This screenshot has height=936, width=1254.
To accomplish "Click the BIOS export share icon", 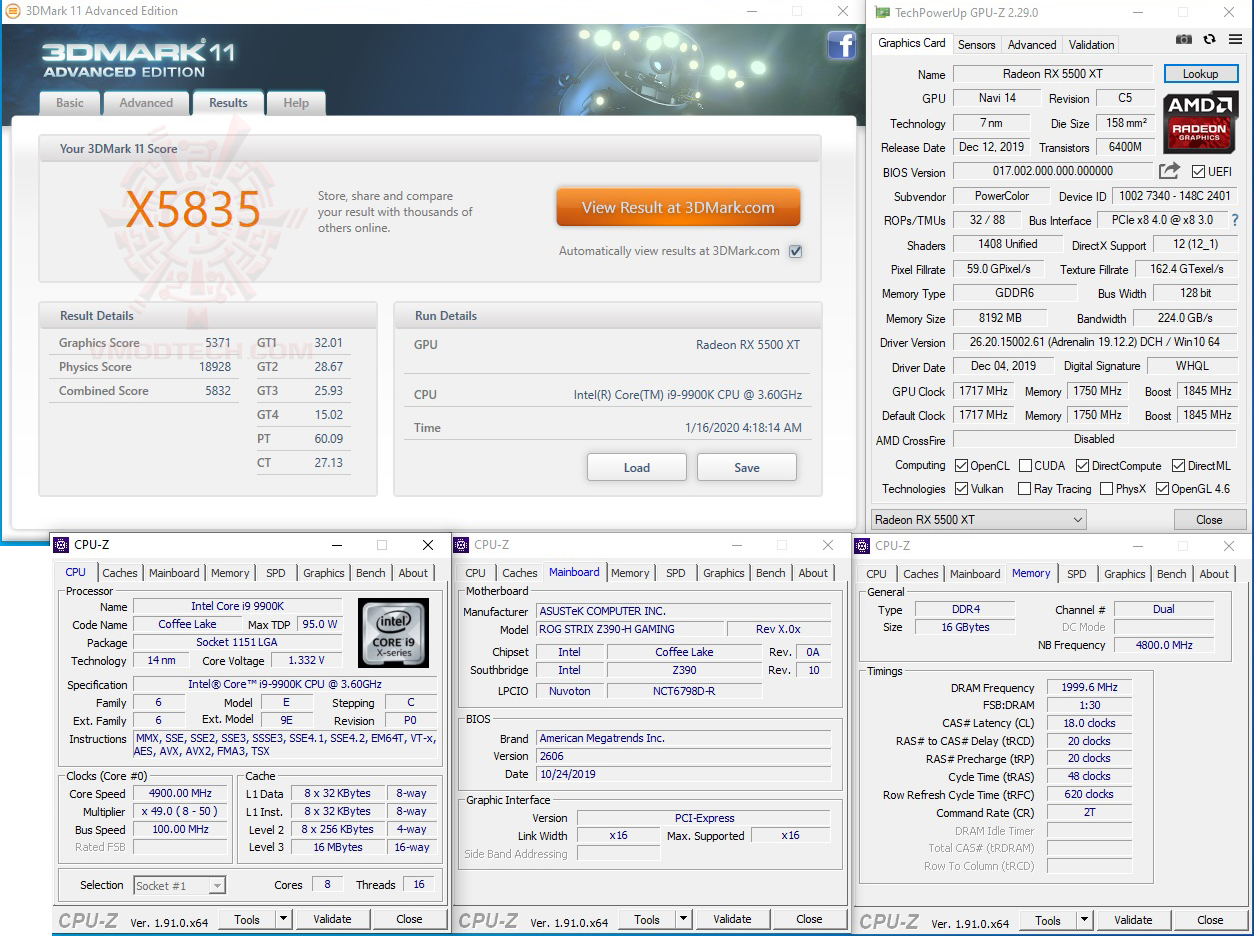I will [x=1169, y=171].
